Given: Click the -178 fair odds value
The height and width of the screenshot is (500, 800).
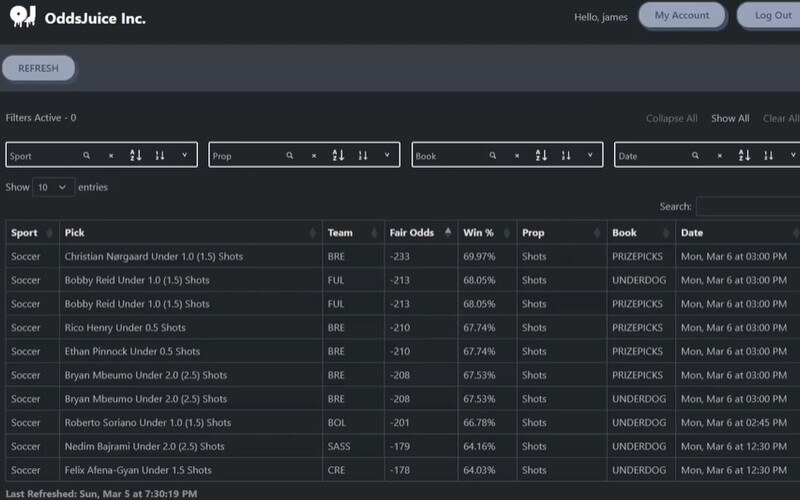Looking at the screenshot, I should tap(399, 470).
